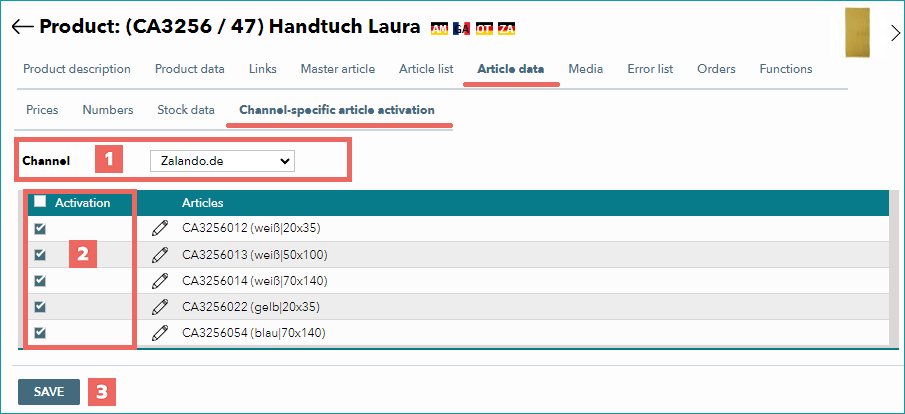The height and width of the screenshot is (414, 905).
Task: Uncheck activation for CA3256054 blau 70x140
Action: 40,333
